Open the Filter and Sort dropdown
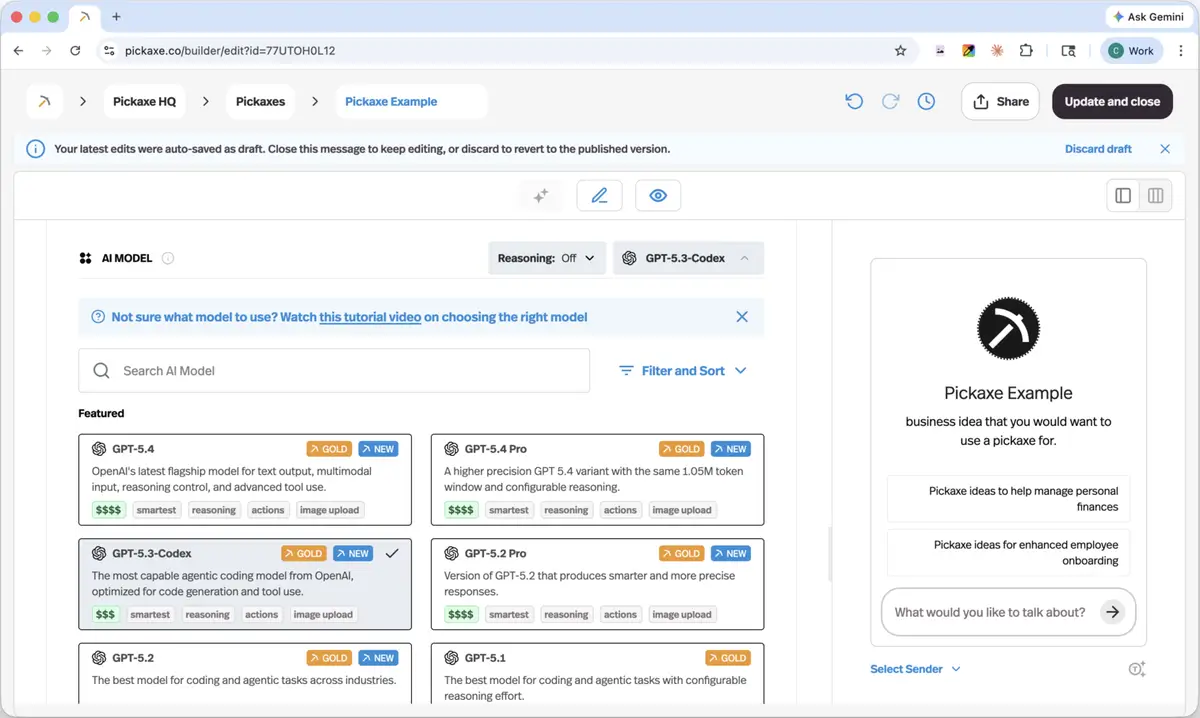1200x718 pixels. (683, 370)
